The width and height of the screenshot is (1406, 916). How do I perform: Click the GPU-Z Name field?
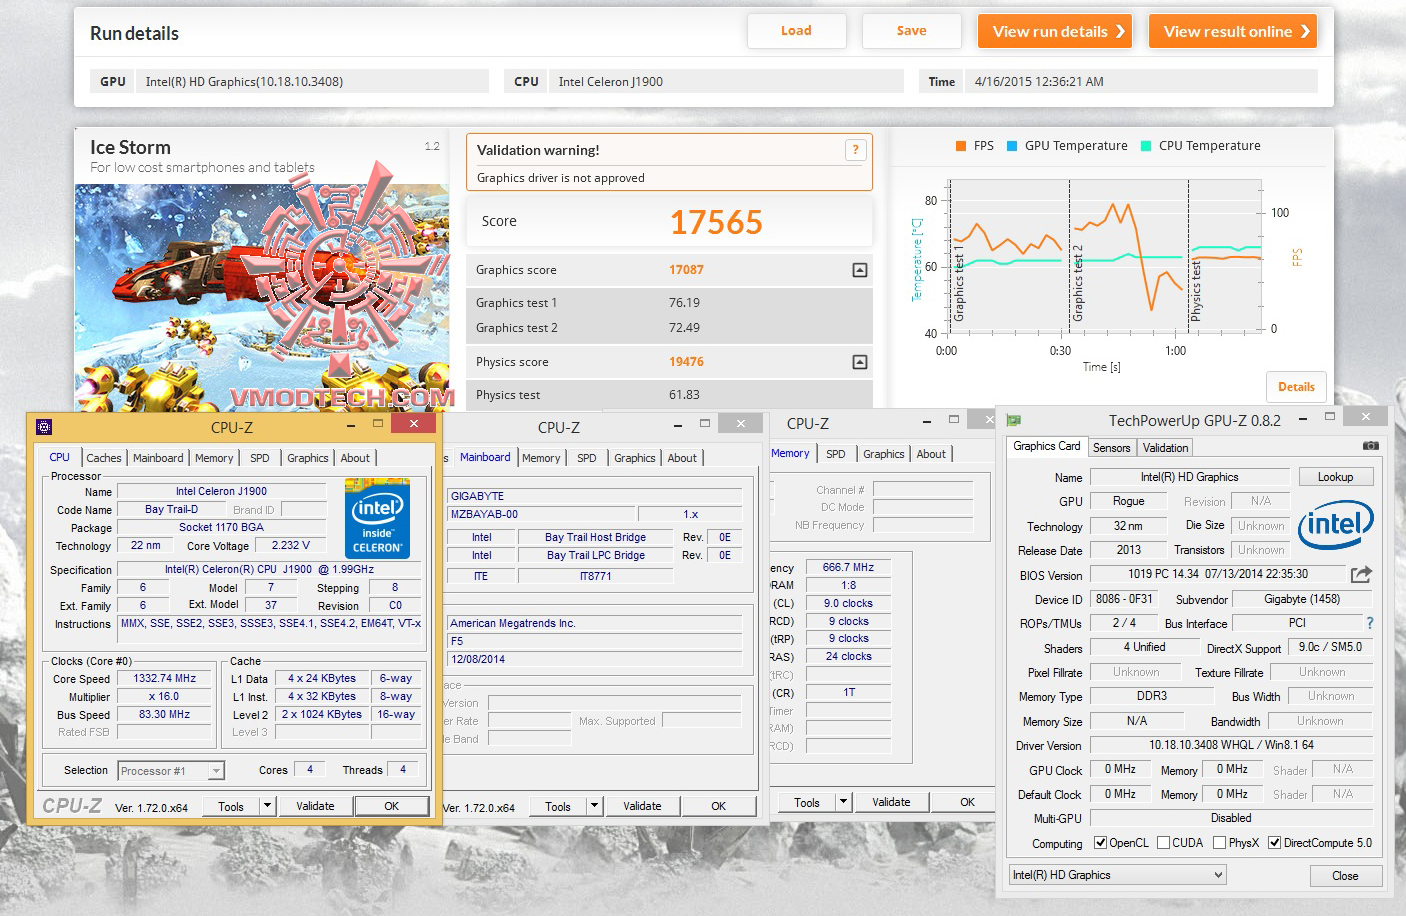pyautogui.click(x=1189, y=477)
